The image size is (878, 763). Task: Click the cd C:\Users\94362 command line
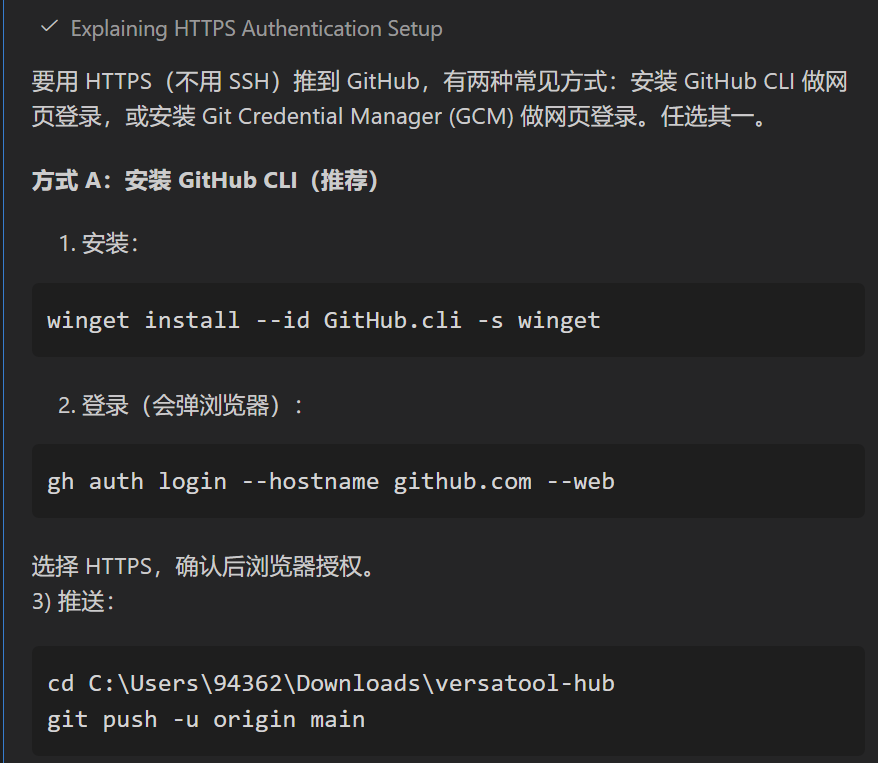(330, 684)
